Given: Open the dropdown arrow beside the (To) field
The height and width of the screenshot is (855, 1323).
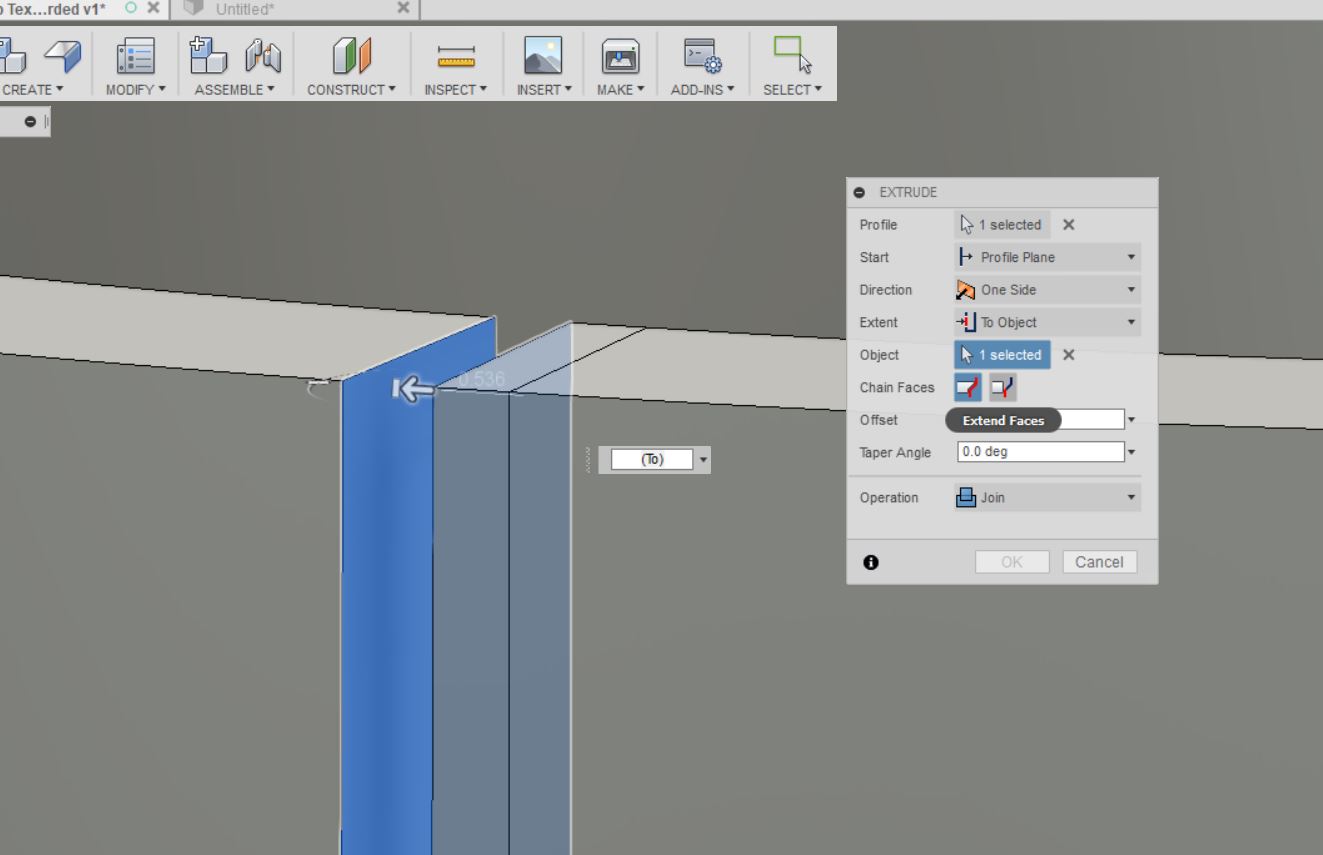Looking at the screenshot, I should (703, 460).
